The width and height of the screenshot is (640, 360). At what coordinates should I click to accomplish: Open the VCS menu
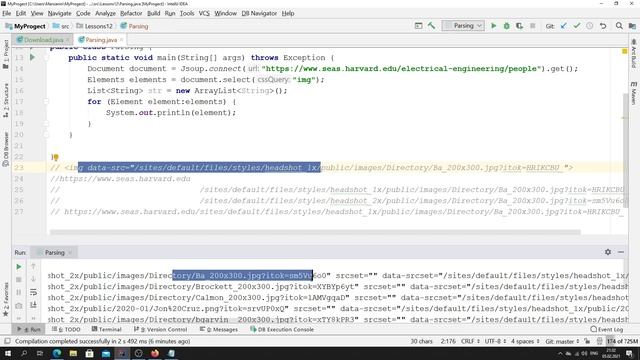(204, 13)
